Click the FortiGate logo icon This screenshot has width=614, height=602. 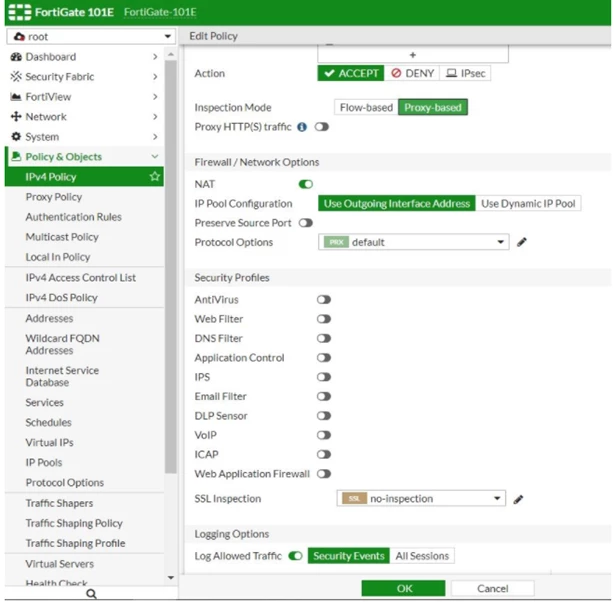(x=20, y=12)
